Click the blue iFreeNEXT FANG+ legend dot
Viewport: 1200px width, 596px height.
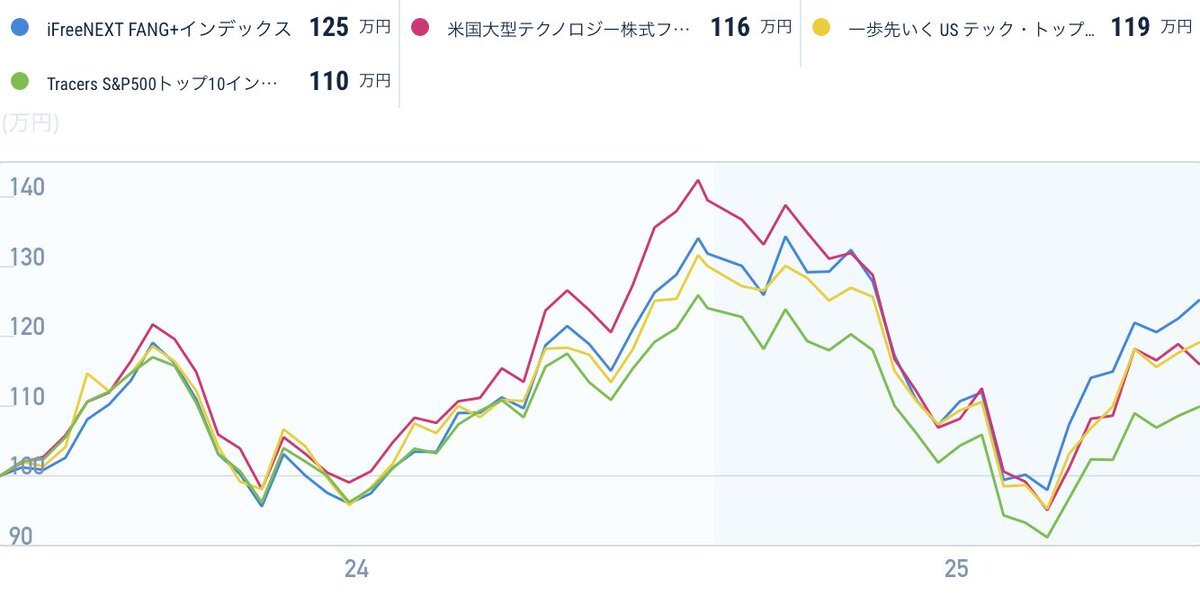pyautogui.click(x=19, y=27)
